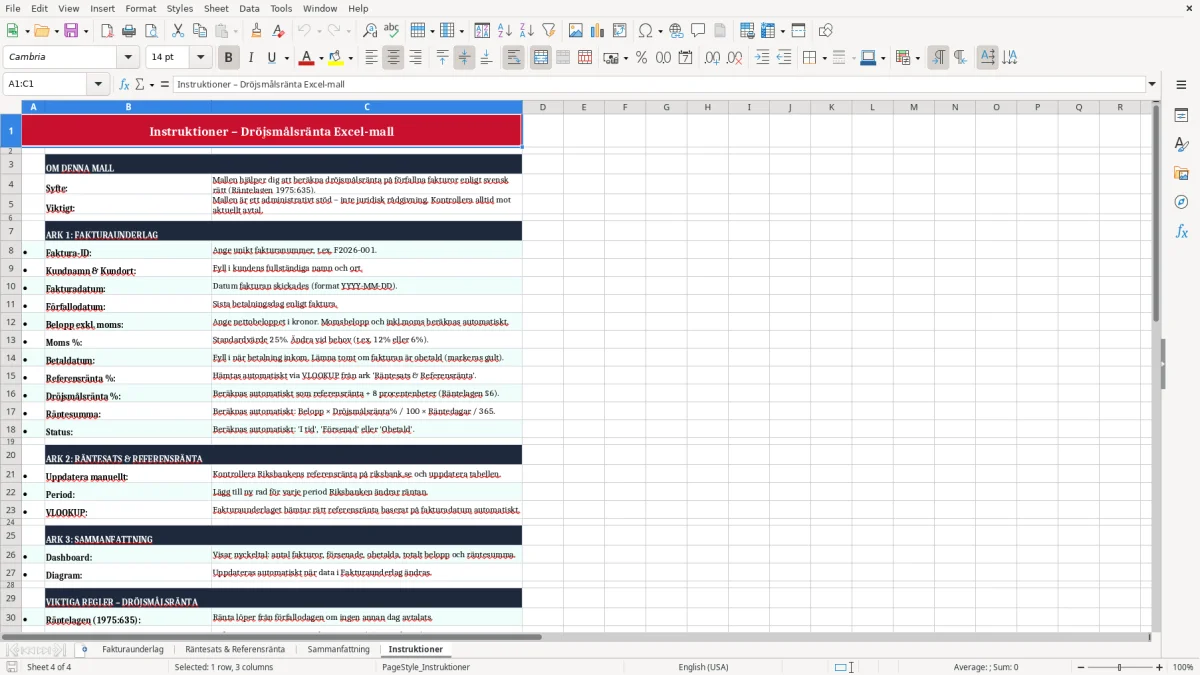This screenshot has height=675, width=1200.
Task: Expand the Name Box dropdown
Action: point(98,84)
